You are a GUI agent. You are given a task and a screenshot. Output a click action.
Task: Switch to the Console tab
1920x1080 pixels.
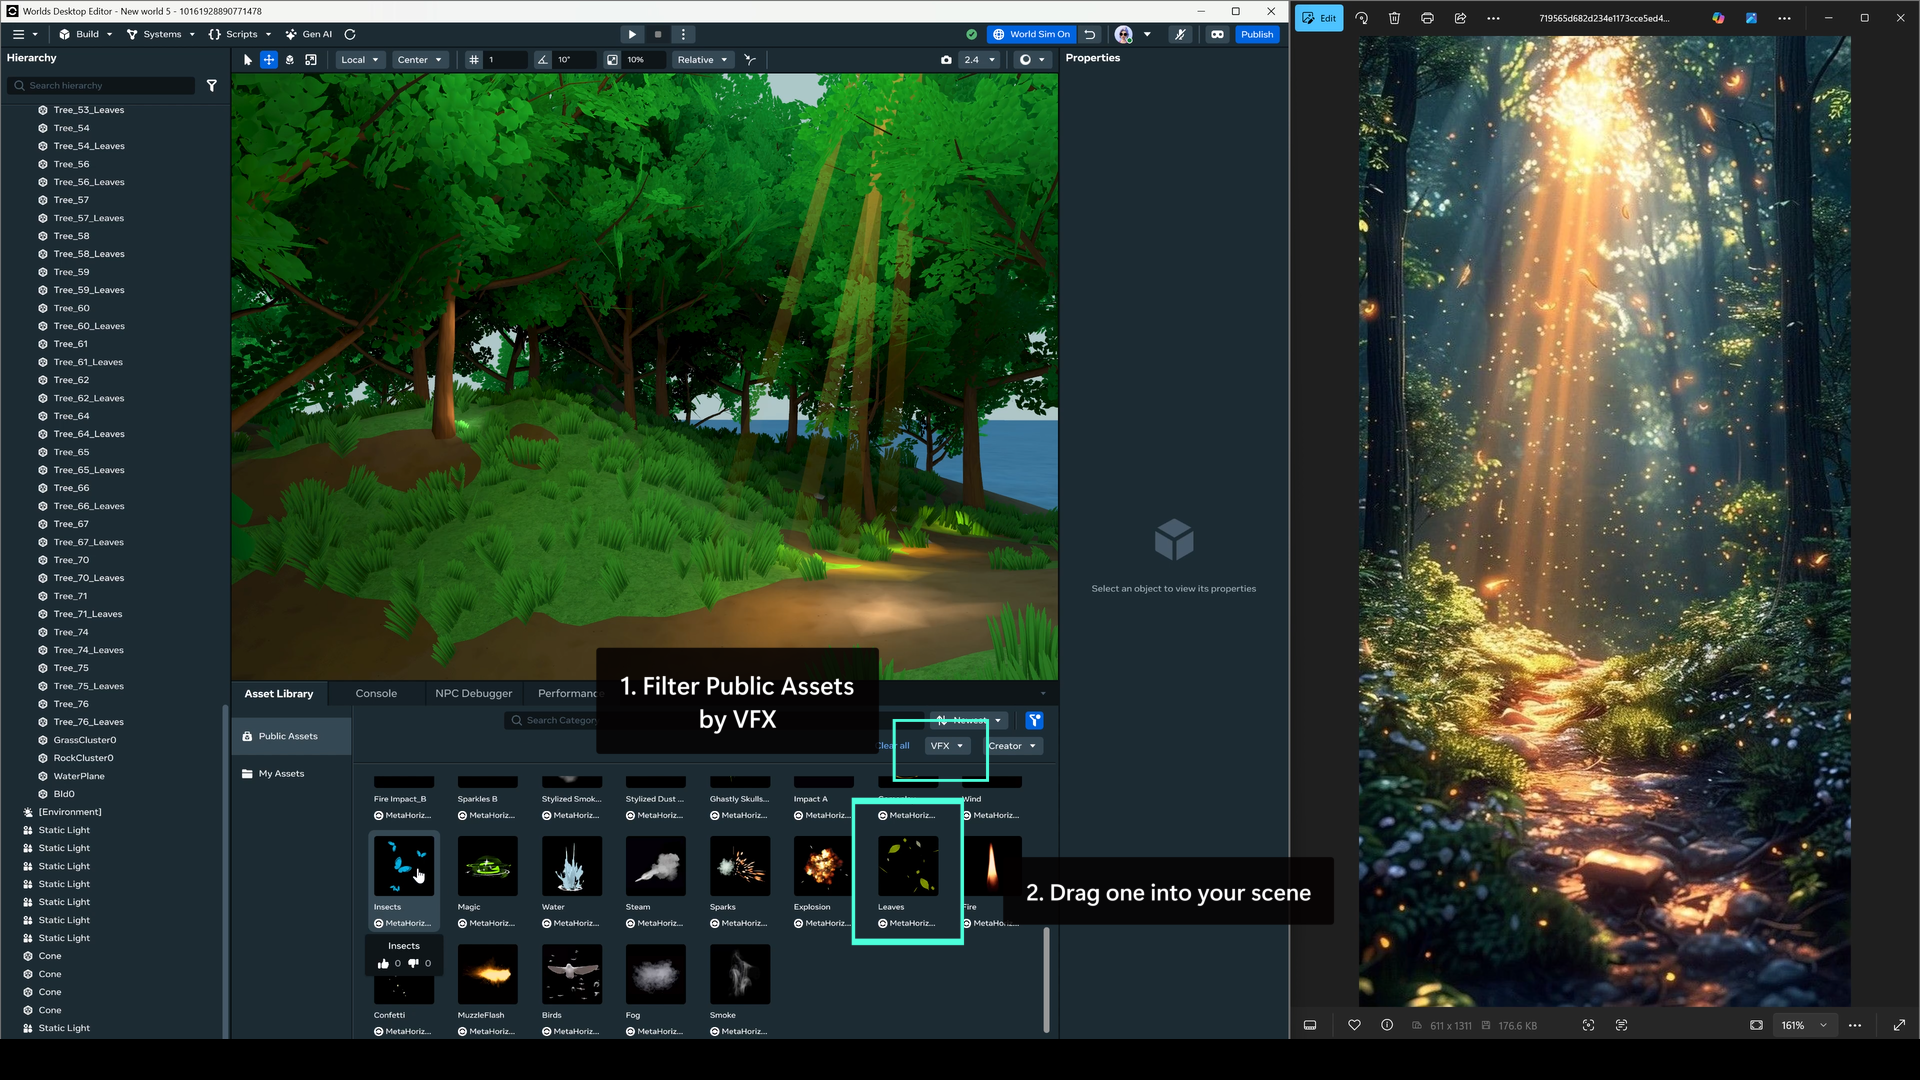point(376,693)
